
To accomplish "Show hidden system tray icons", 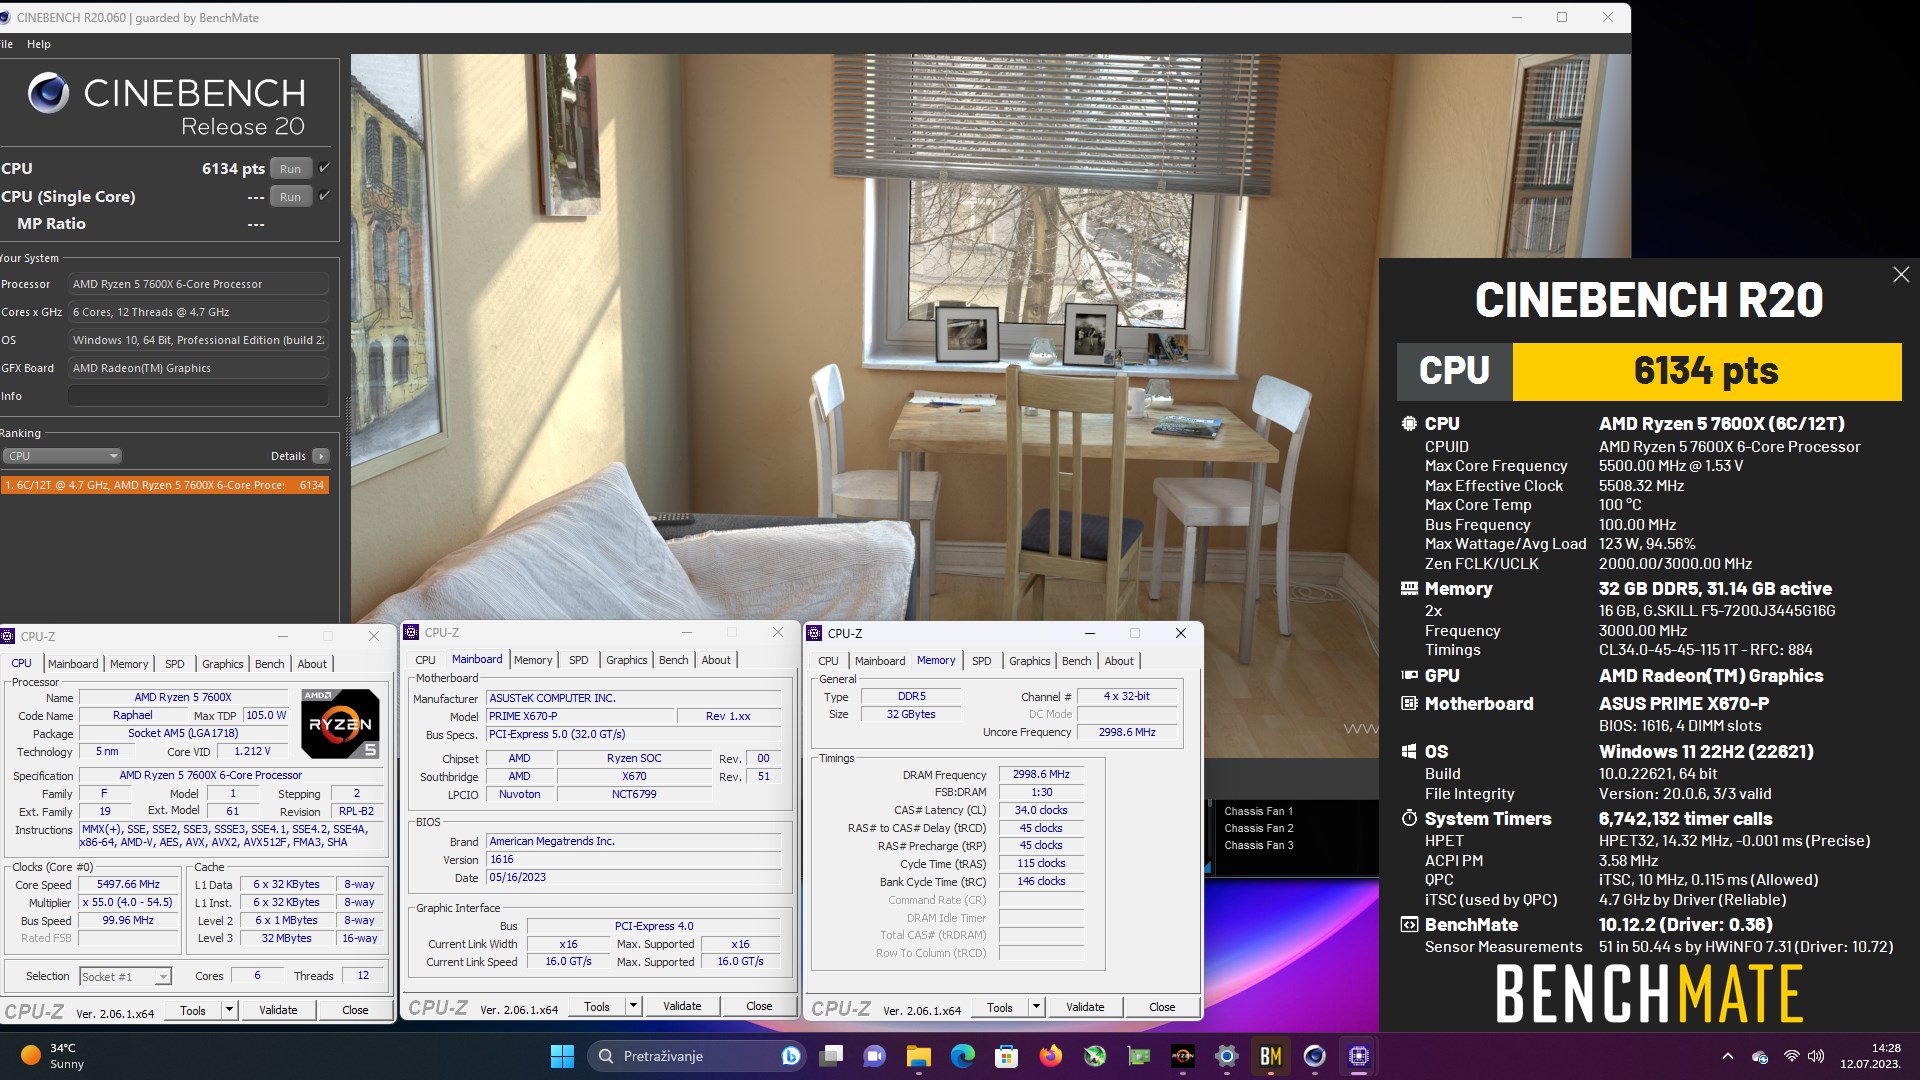I will [1728, 1056].
